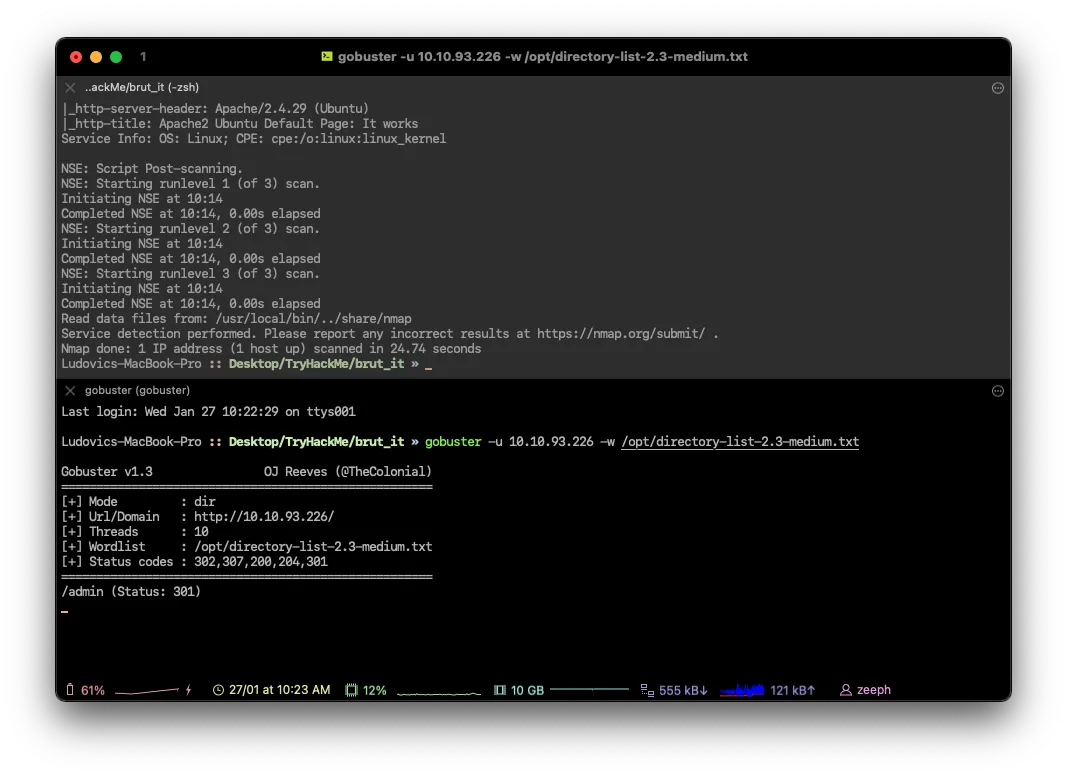Click the user icon next to zeeph

click(846, 690)
